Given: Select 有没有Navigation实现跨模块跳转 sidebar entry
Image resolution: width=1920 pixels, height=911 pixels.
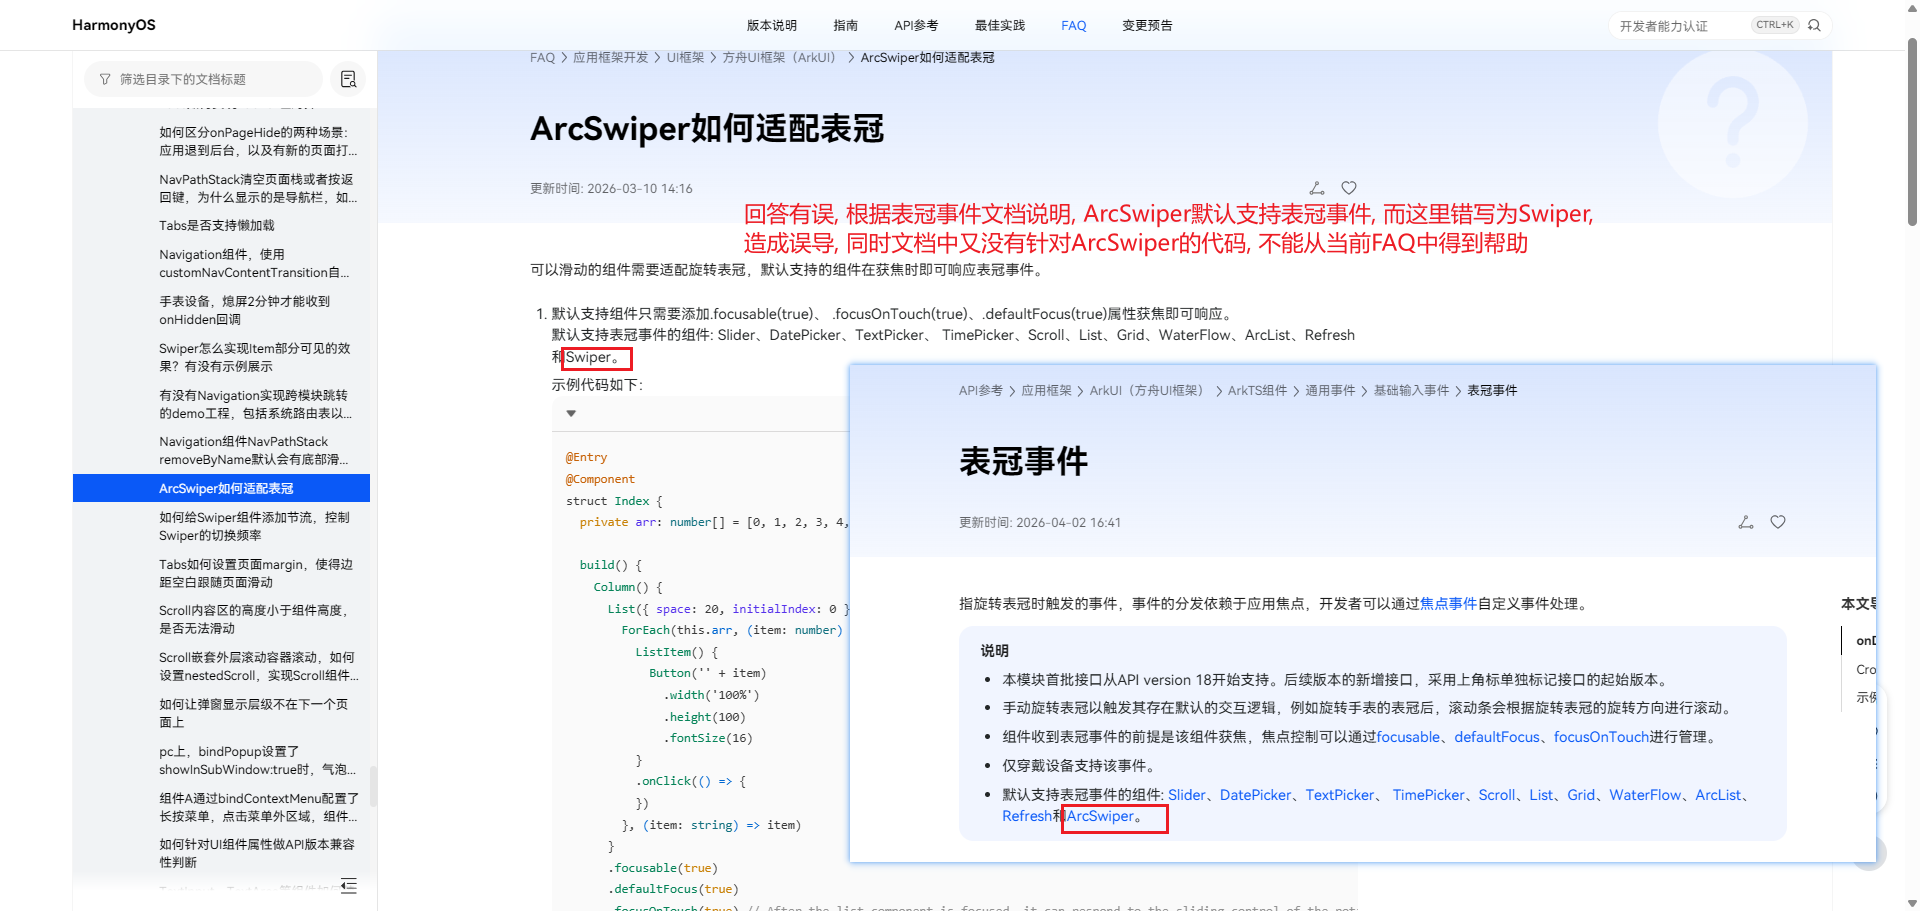Looking at the screenshot, I should pyautogui.click(x=255, y=404).
